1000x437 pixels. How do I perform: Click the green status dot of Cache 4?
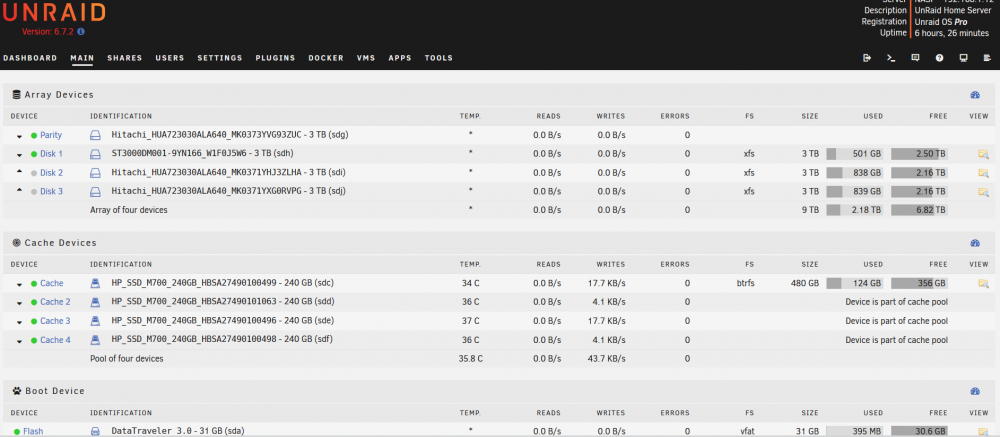click(34, 340)
